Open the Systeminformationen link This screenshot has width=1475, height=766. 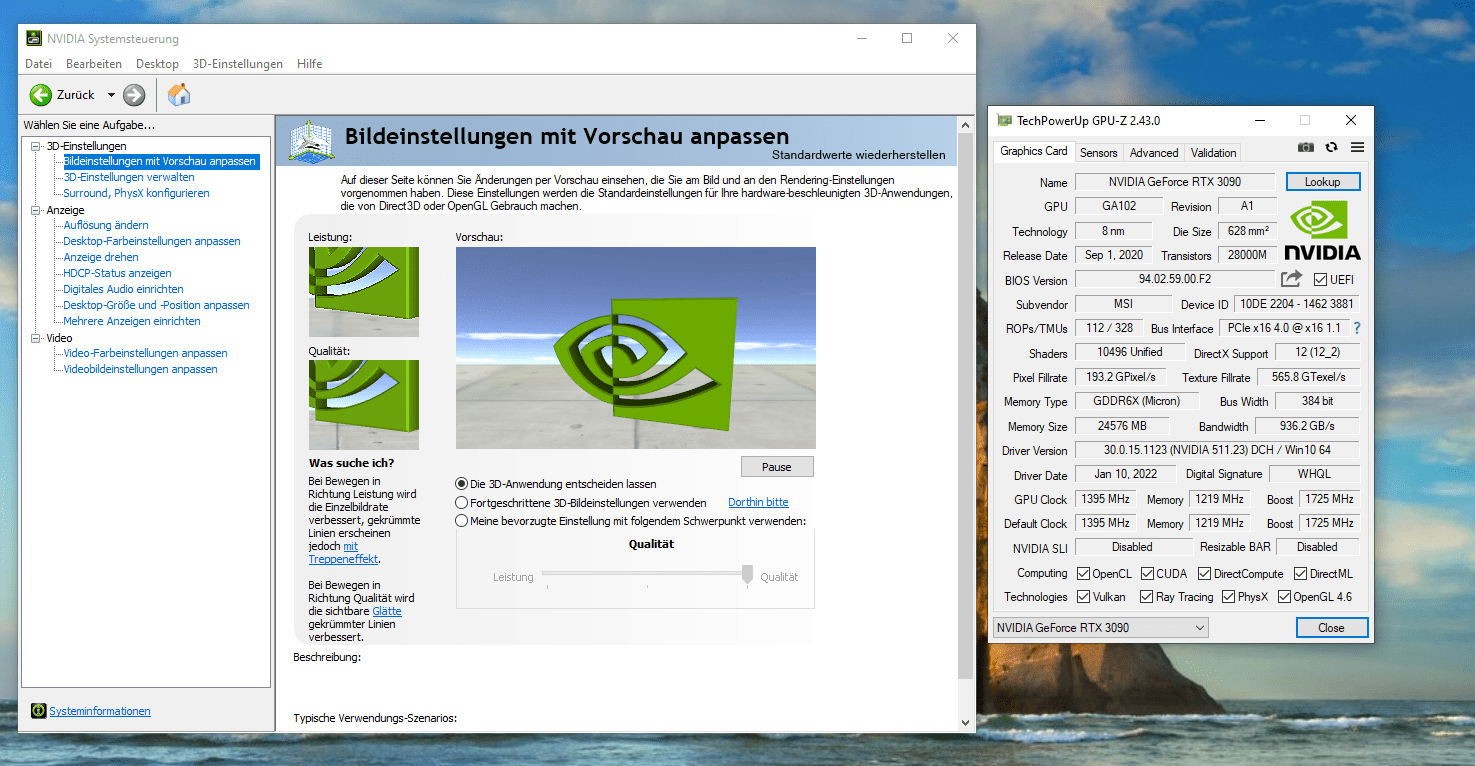point(100,711)
